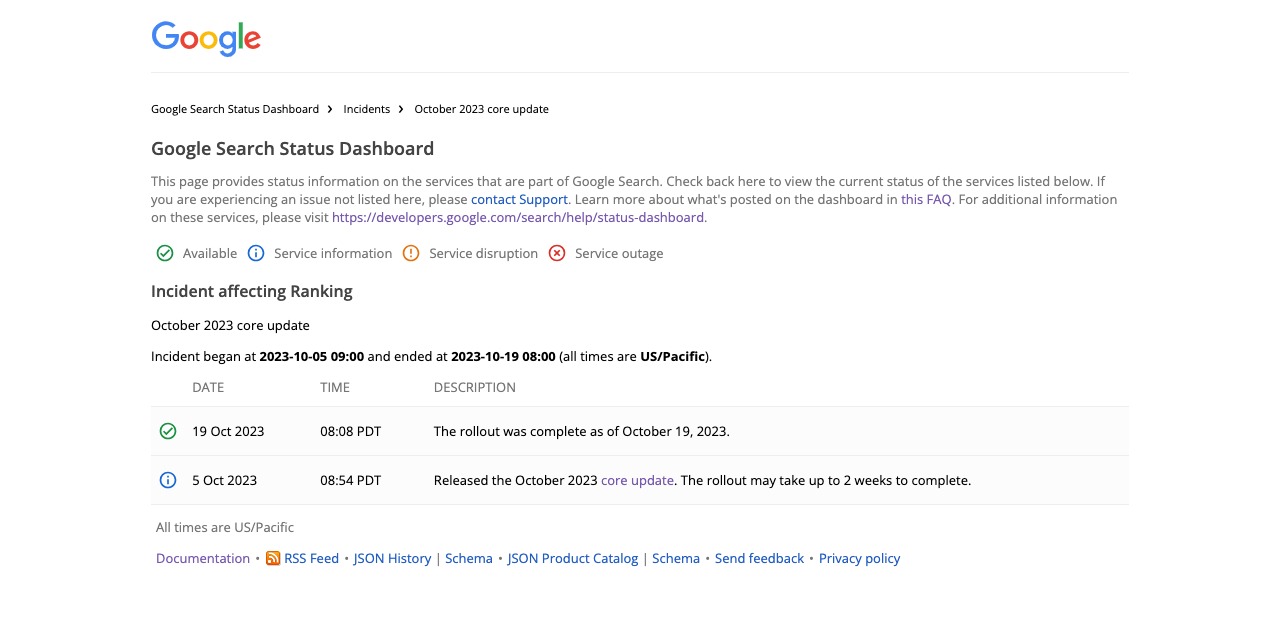Screen dimensions: 1280x637
Task: Click the Google logo
Action: (x=206, y=39)
